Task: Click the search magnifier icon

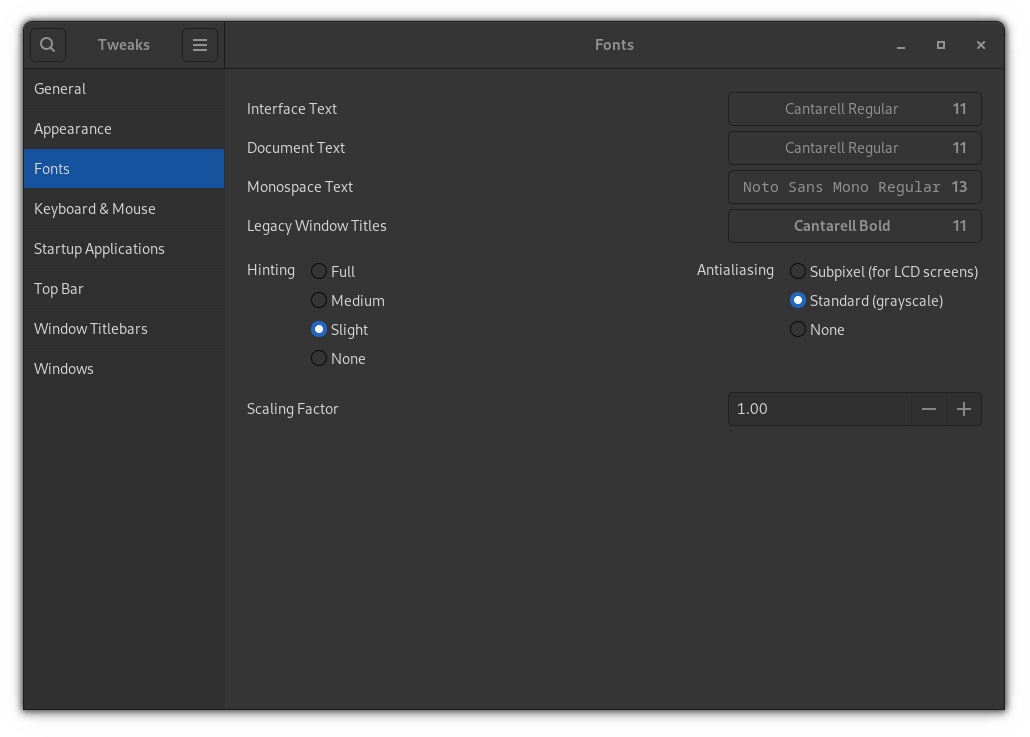Action: [48, 45]
